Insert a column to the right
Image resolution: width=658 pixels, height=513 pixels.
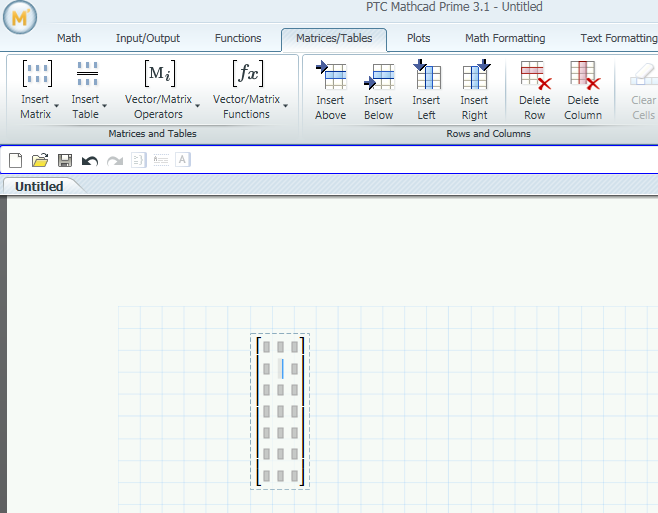(x=475, y=90)
